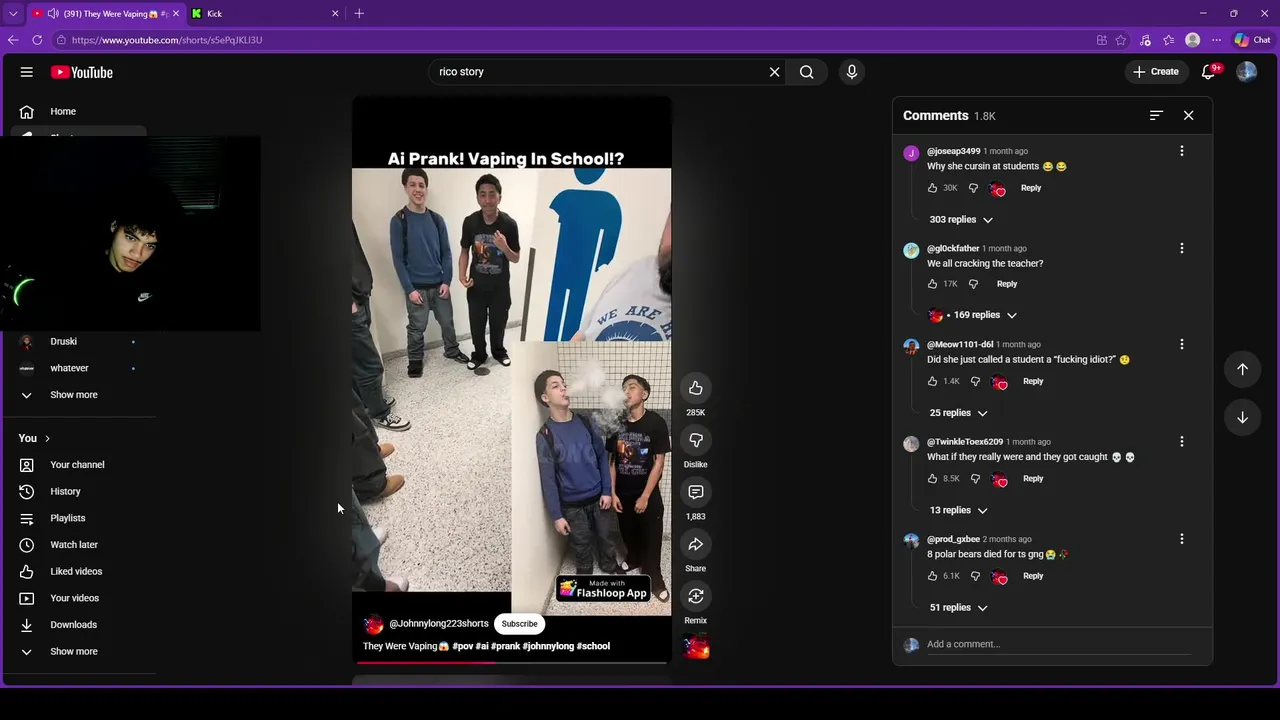Start voice search with microphone

852,72
